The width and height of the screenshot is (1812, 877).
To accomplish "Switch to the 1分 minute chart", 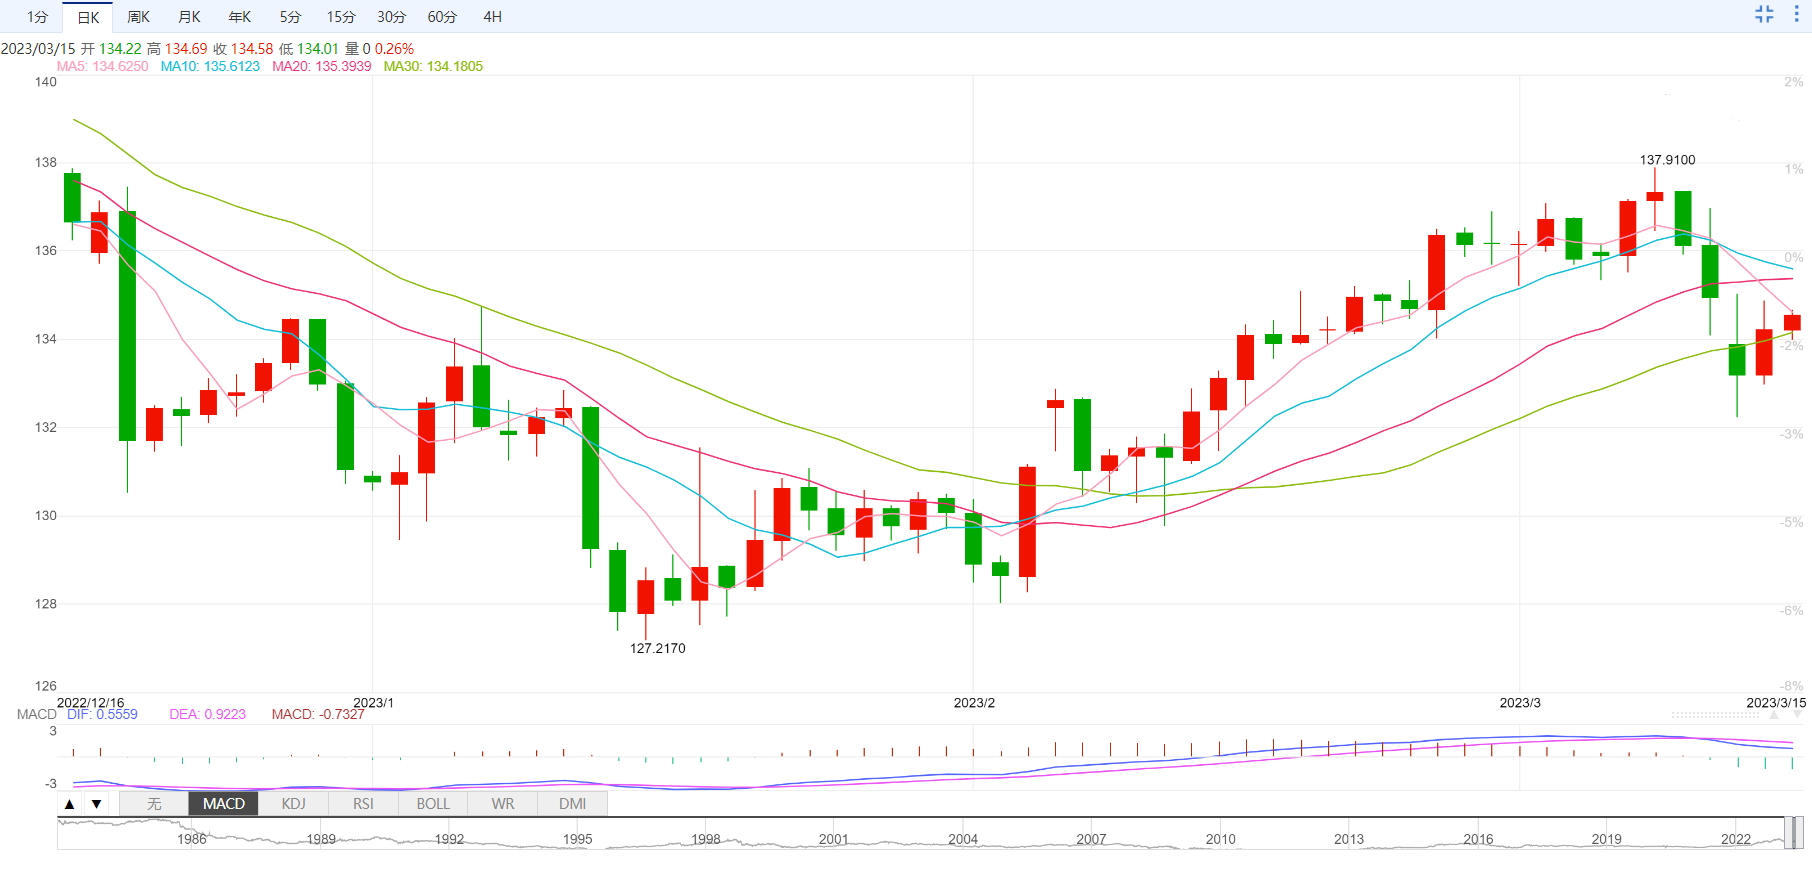I will point(37,17).
